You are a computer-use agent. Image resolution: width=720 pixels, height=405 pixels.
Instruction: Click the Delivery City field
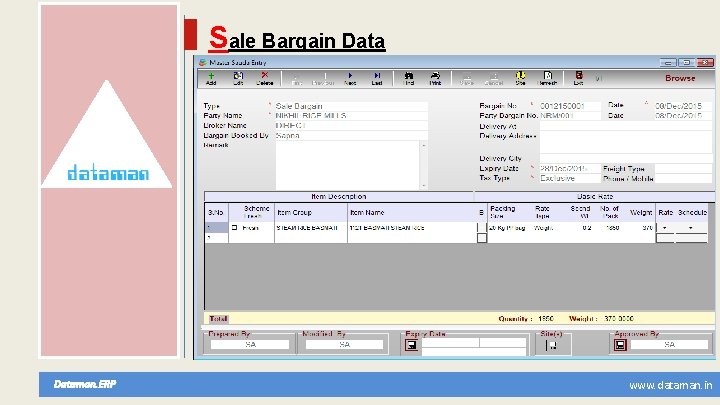(626, 158)
